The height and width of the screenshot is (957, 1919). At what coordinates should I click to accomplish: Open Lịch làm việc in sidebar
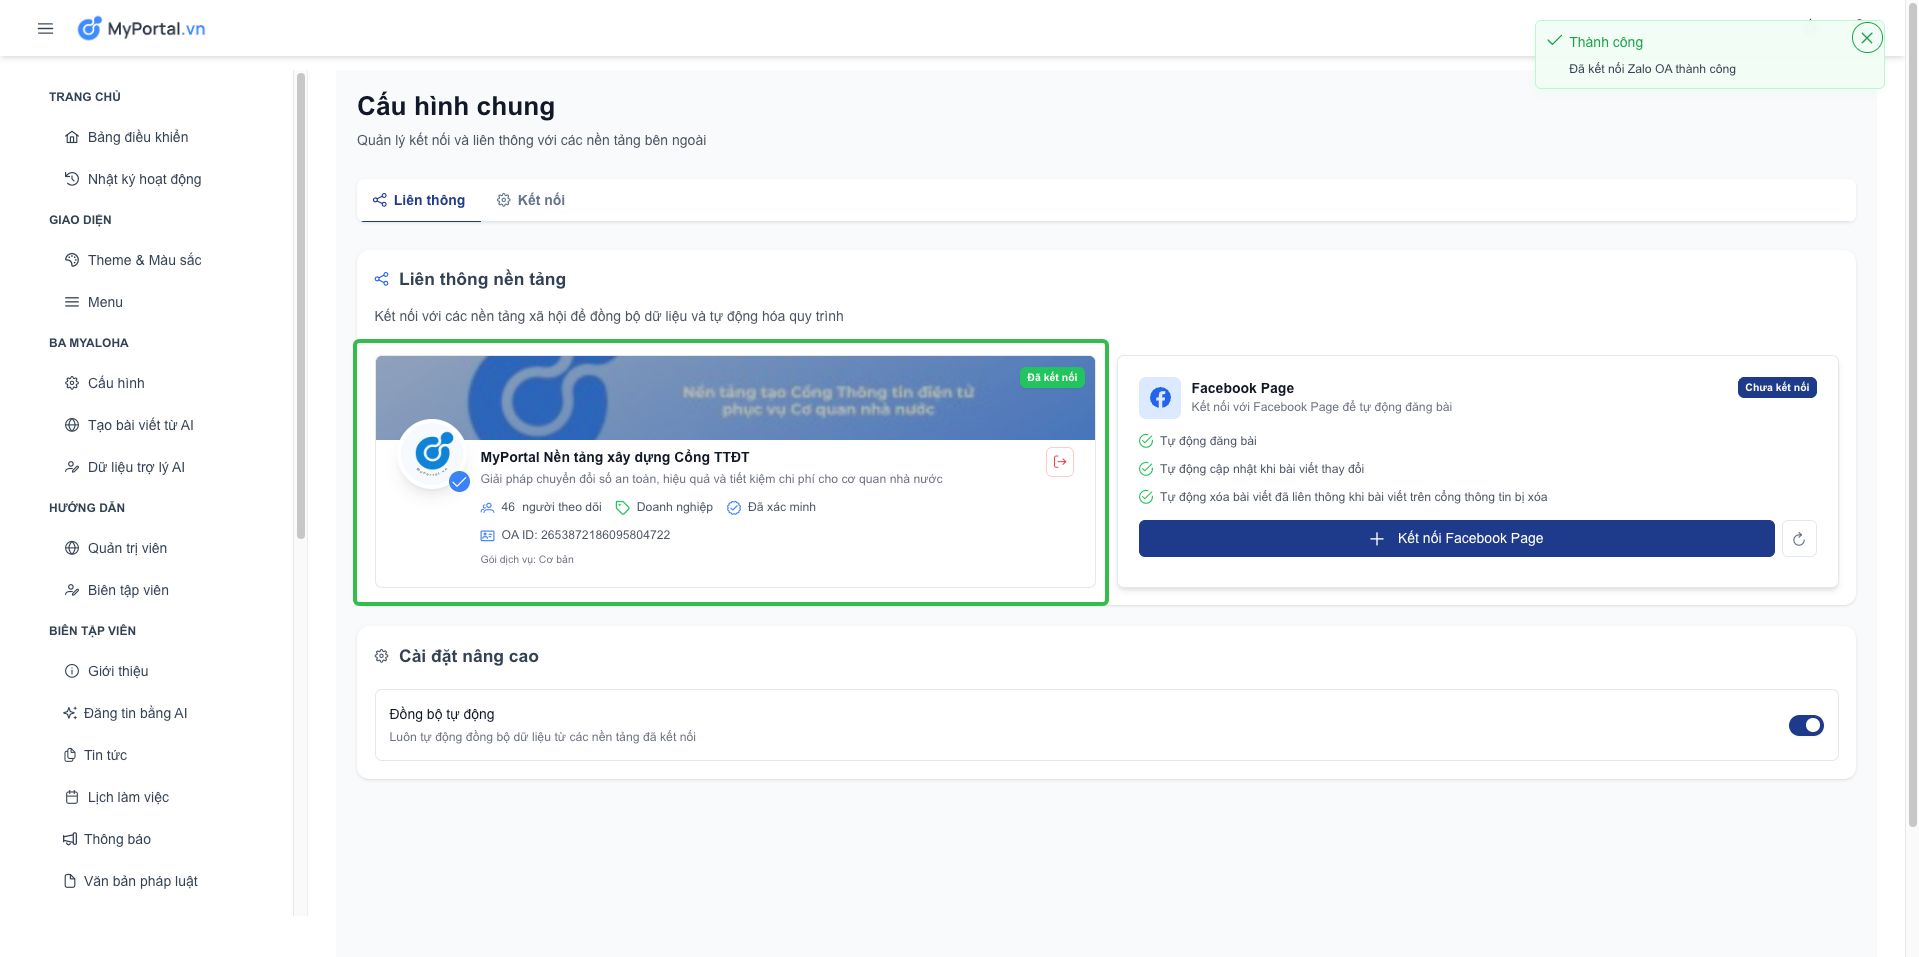coord(128,797)
